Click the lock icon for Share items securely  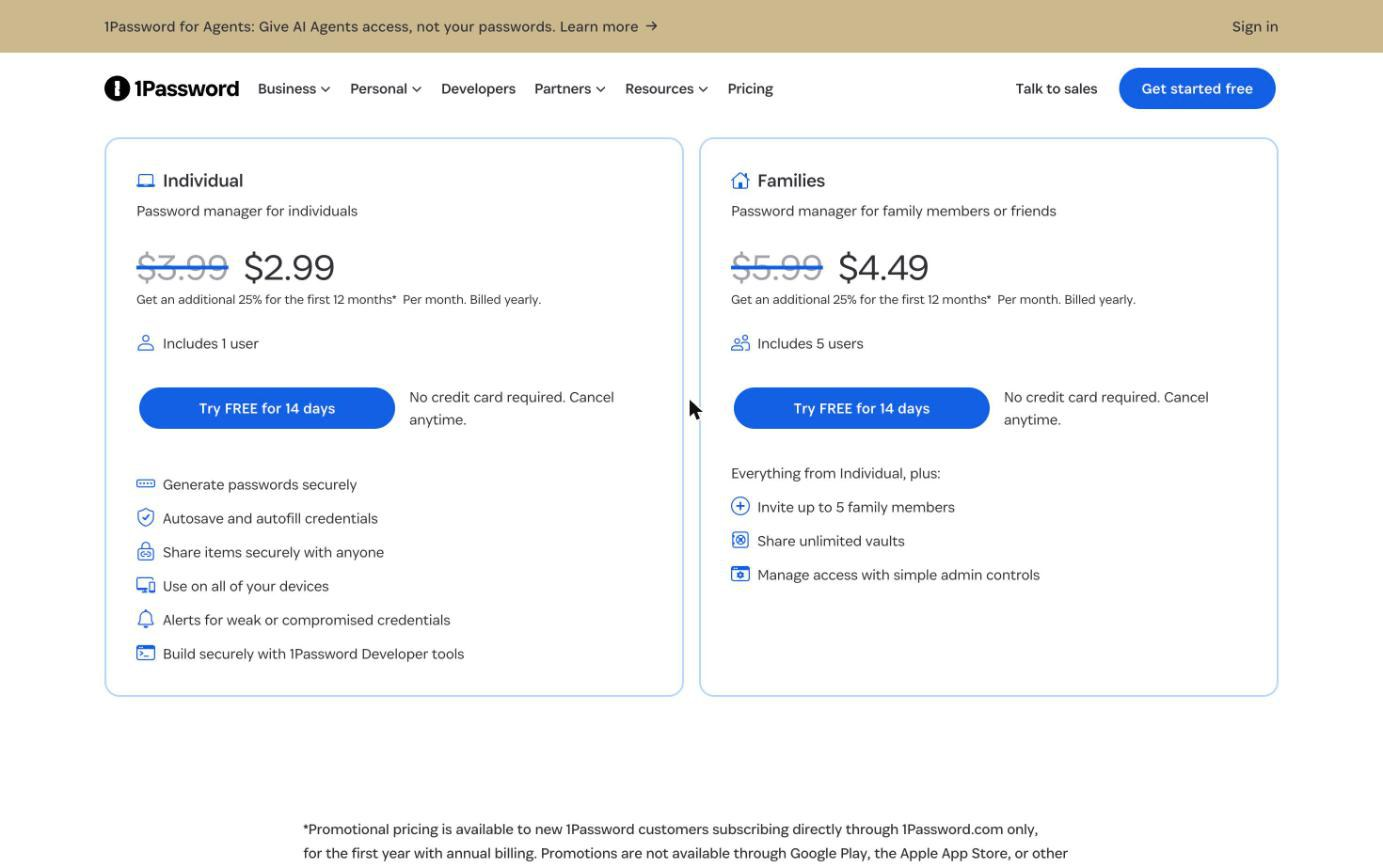(x=146, y=552)
